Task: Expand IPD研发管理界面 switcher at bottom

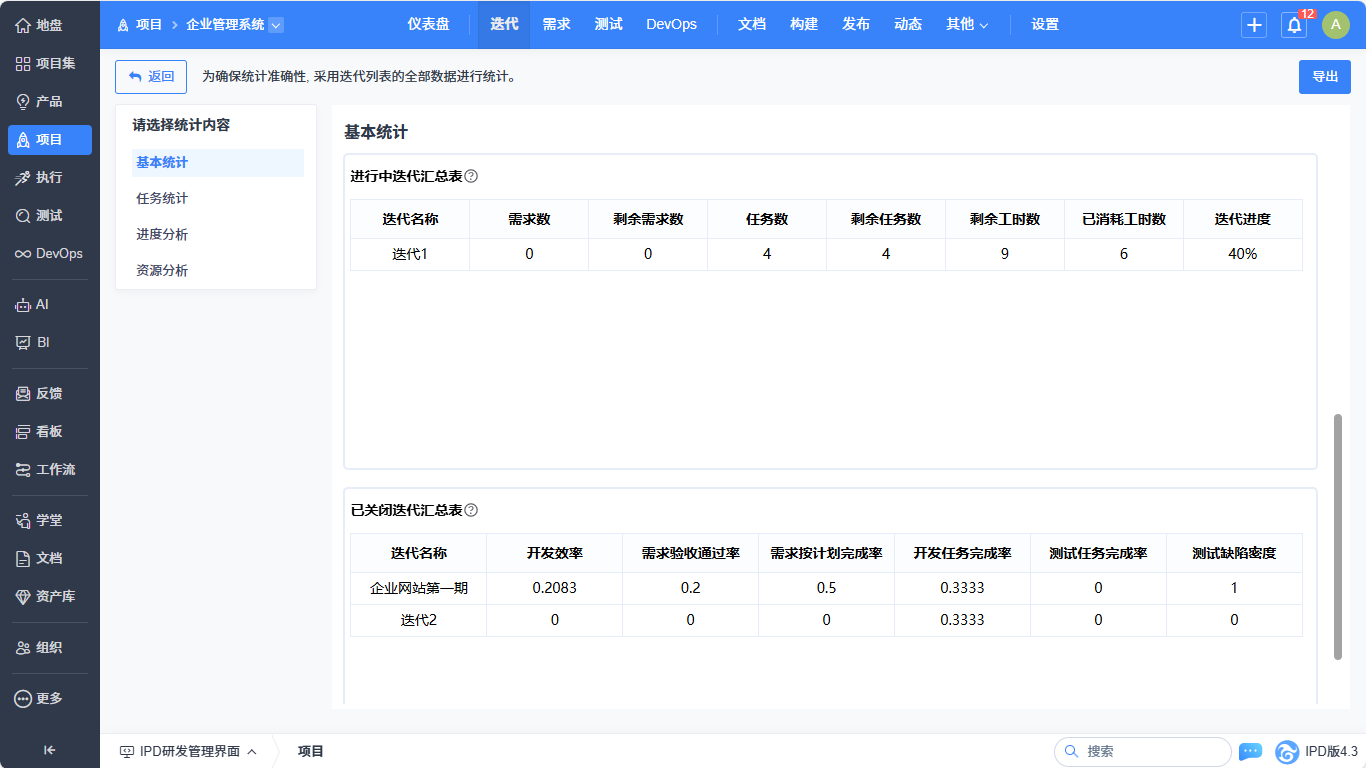Action: pyautogui.click(x=188, y=751)
